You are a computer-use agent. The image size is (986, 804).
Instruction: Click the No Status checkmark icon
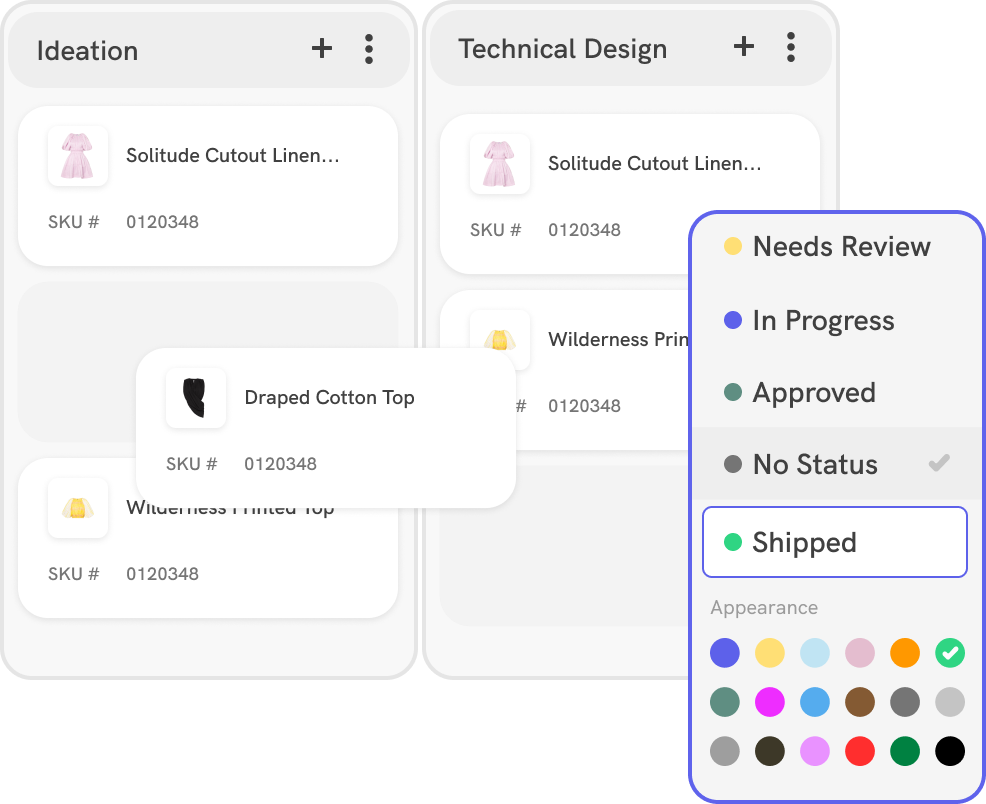pyautogui.click(x=939, y=463)
